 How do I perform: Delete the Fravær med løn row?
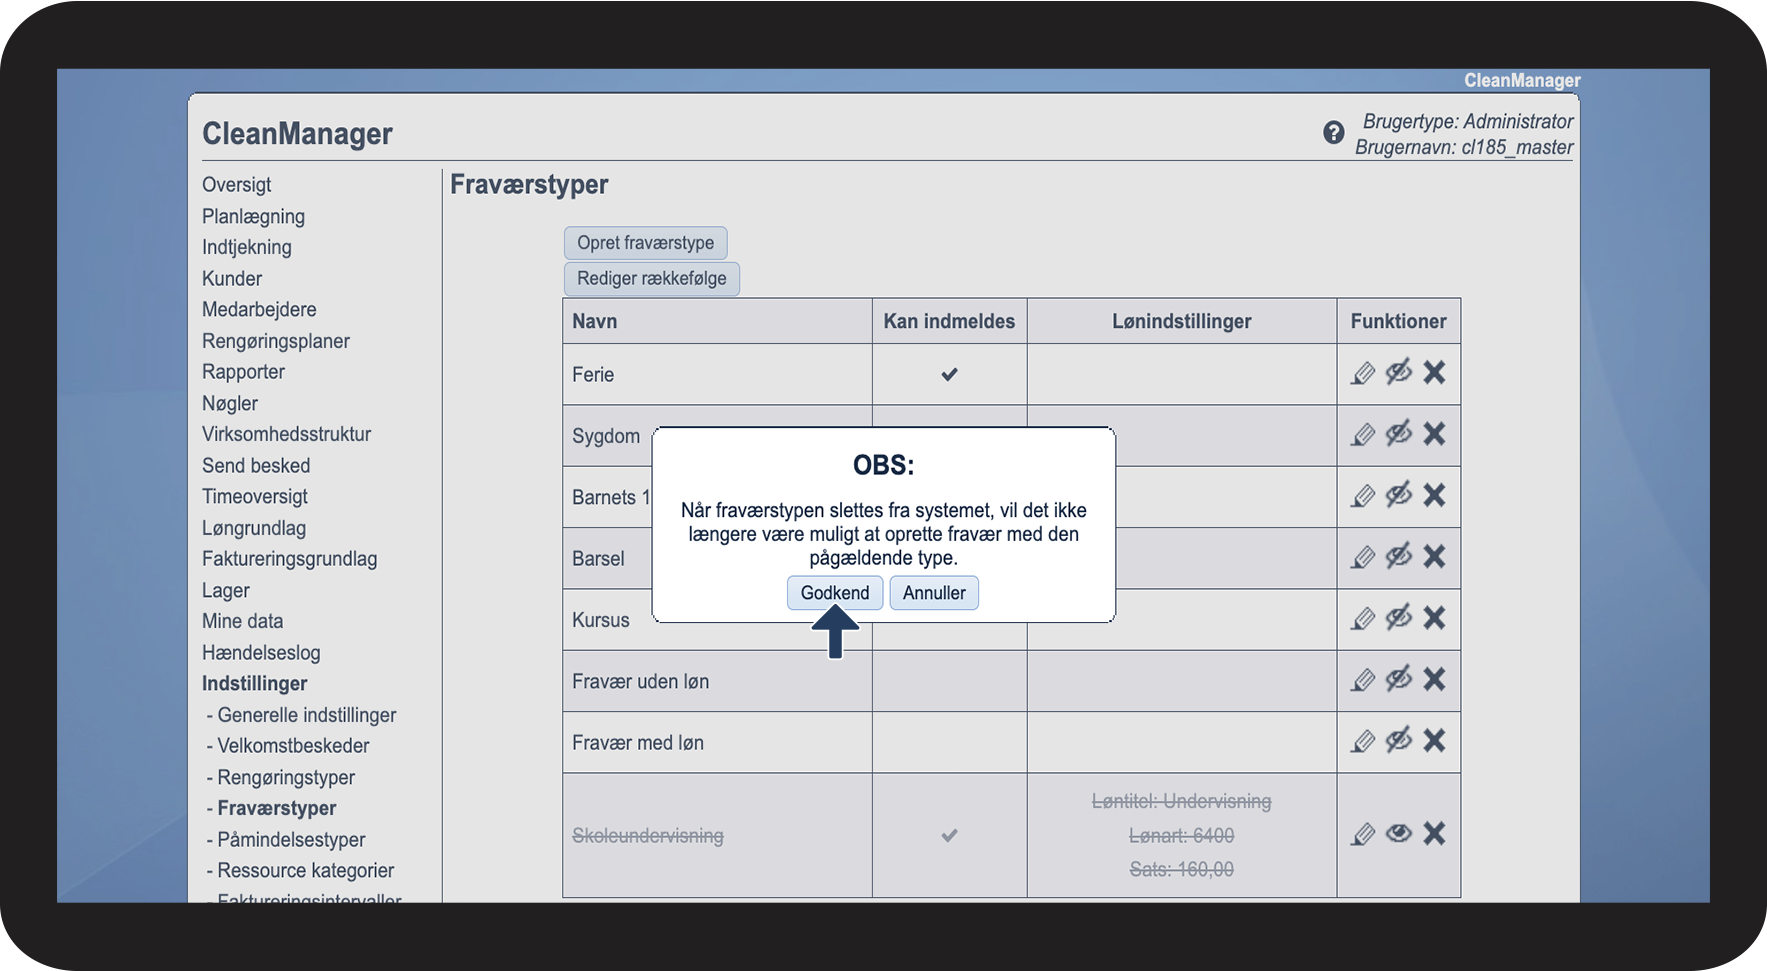pos(1434,740)
